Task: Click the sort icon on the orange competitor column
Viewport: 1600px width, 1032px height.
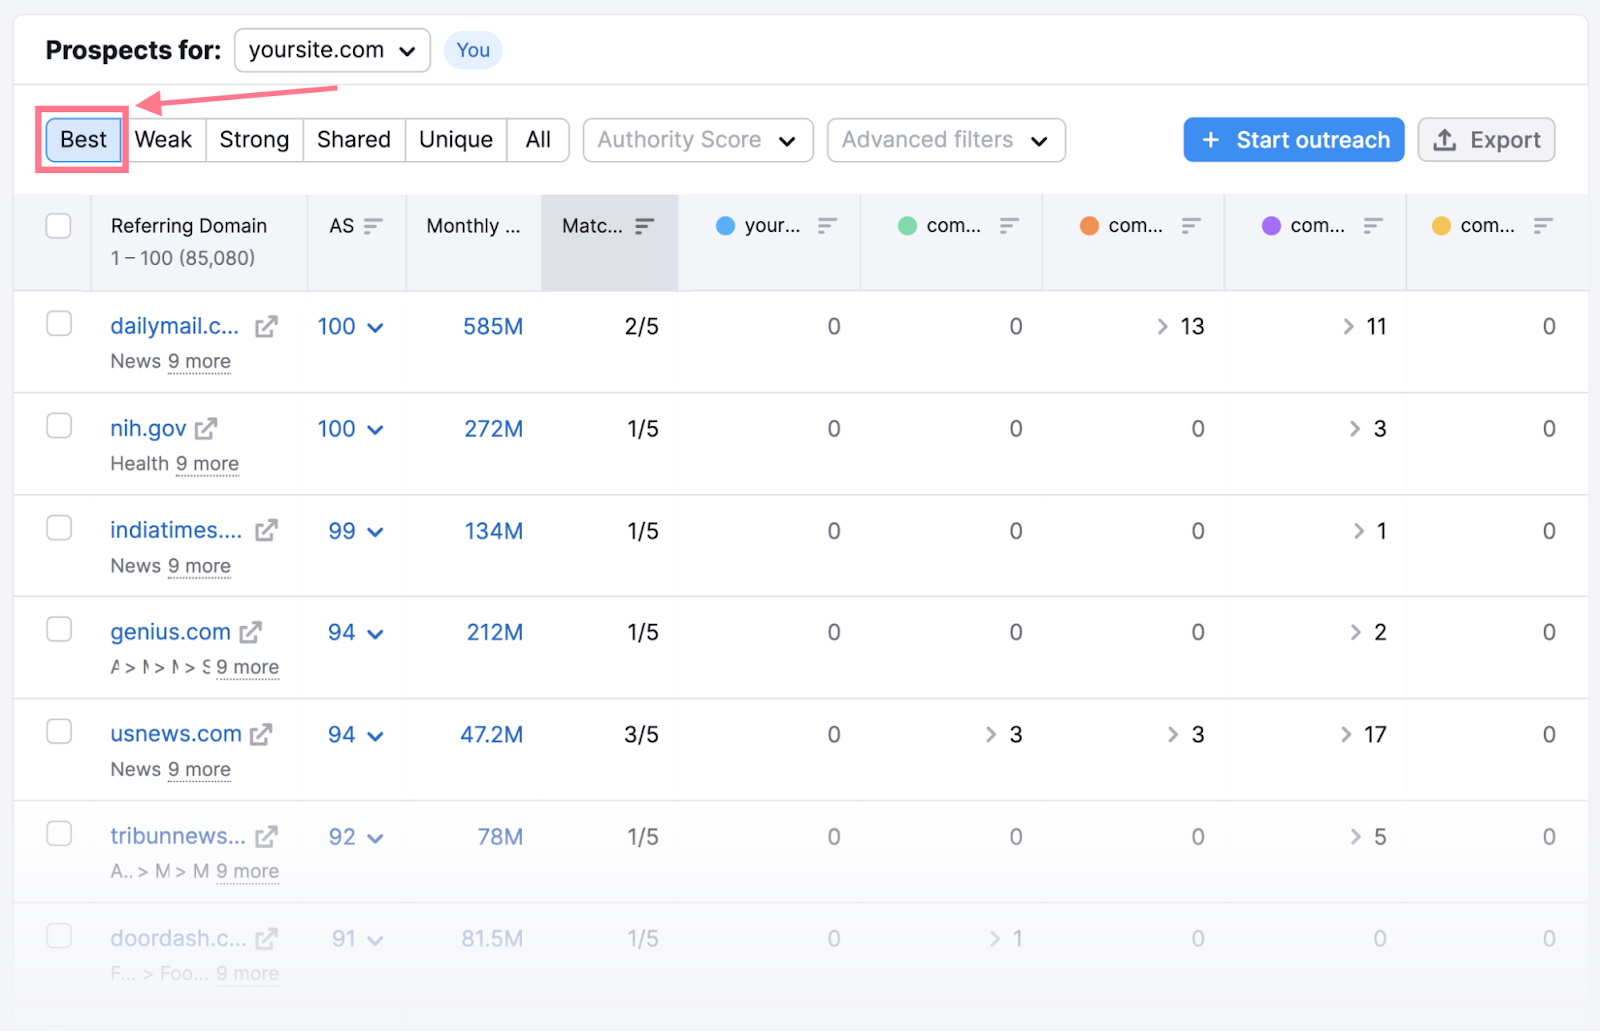Action: pos(1191,226)
